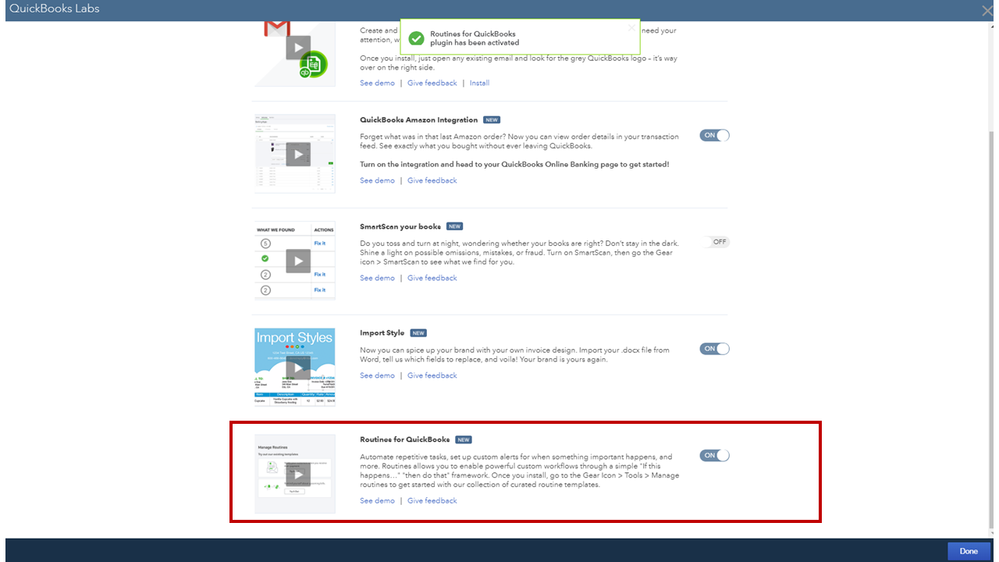Turn off QuickBooks Amazon Integration toggle
This screenshot has width=999, height=562.
[x=714, y=135]
